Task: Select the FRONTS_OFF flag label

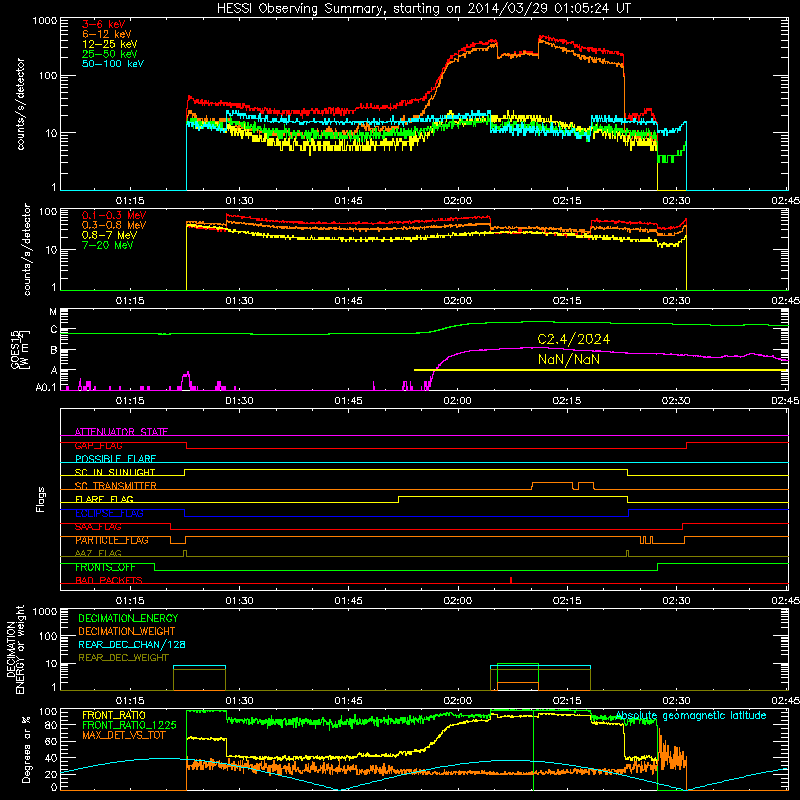Action: pos(105,567)
